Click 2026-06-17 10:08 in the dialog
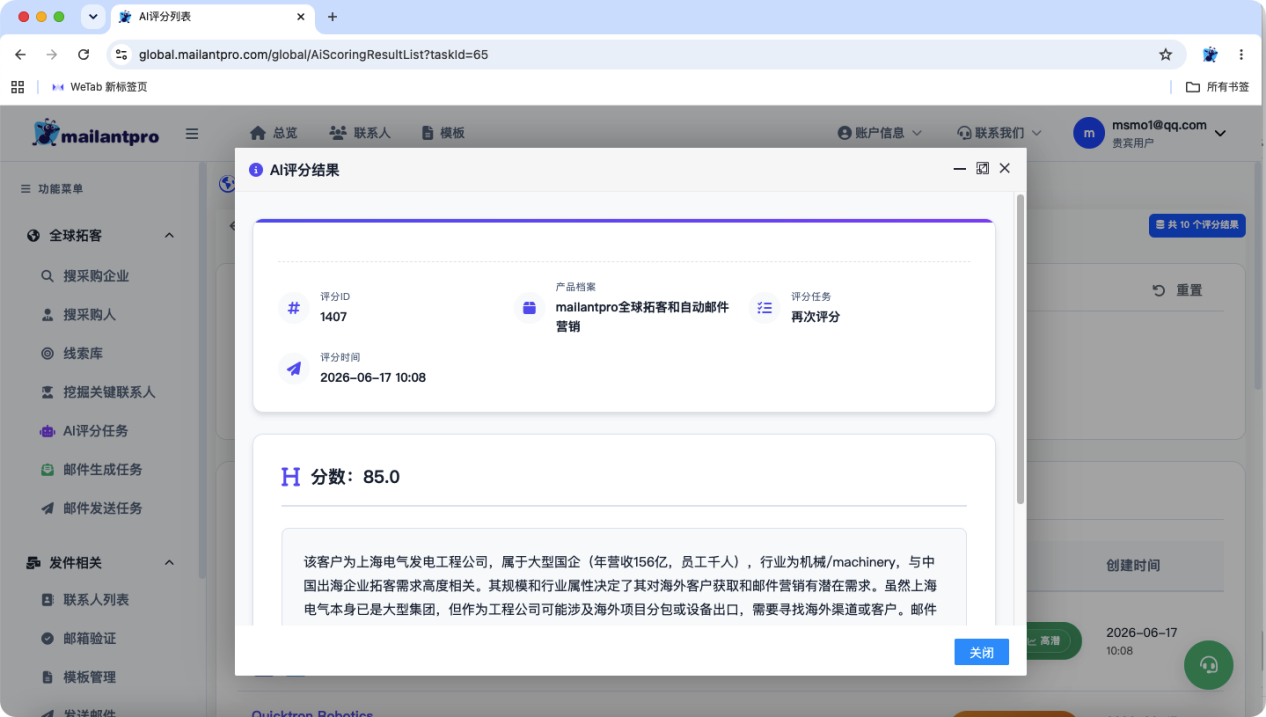Image resolution: width=1266 pixels, height=717 pixels. coord(373,377)
